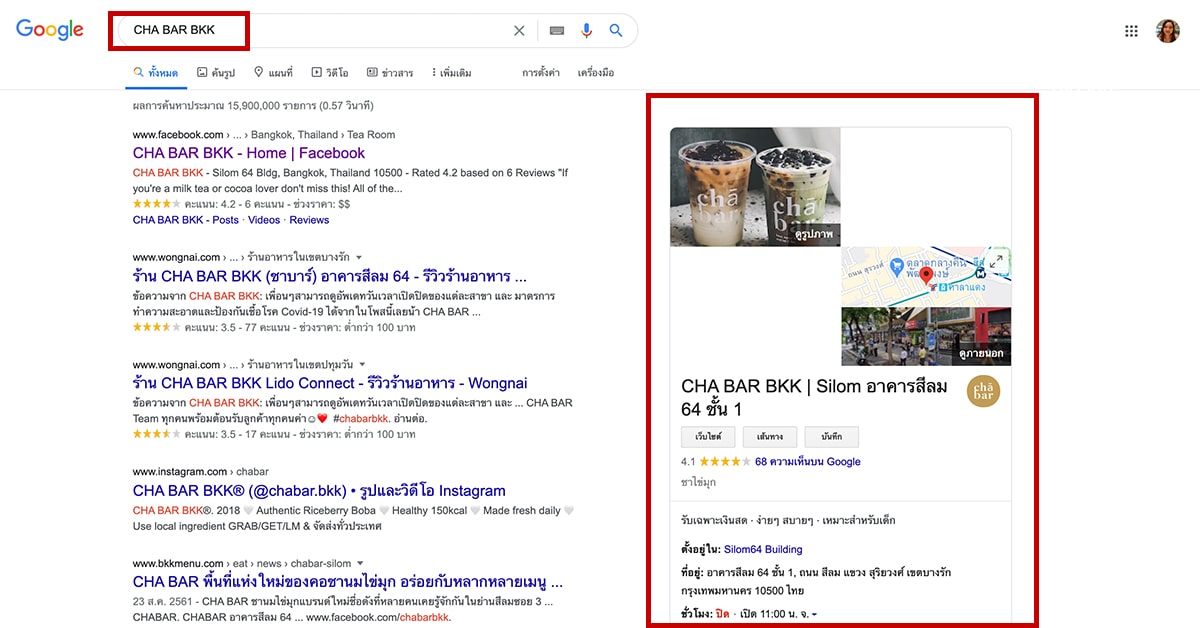The width and height of the screenshot is (1200, 628).
Task: Click the account profile avatar
Action: [x=1167, y=30]
